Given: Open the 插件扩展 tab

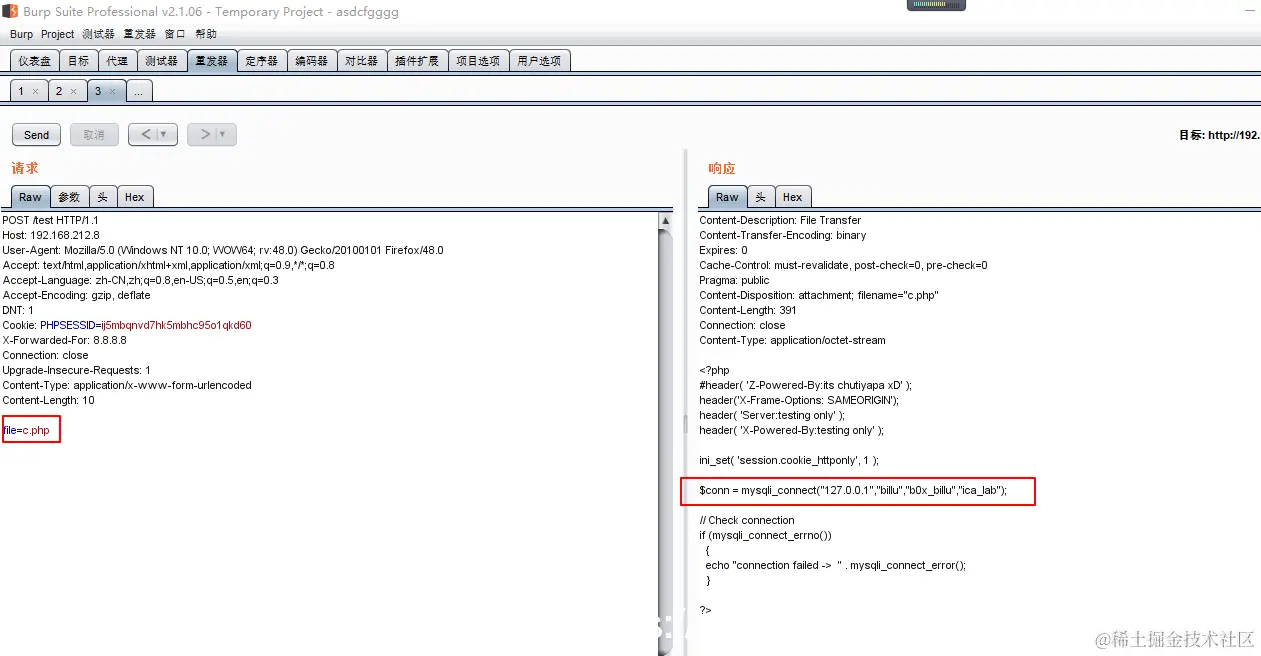Looking at the screenshot, I should pyautogui.click(x=417, y=61).
